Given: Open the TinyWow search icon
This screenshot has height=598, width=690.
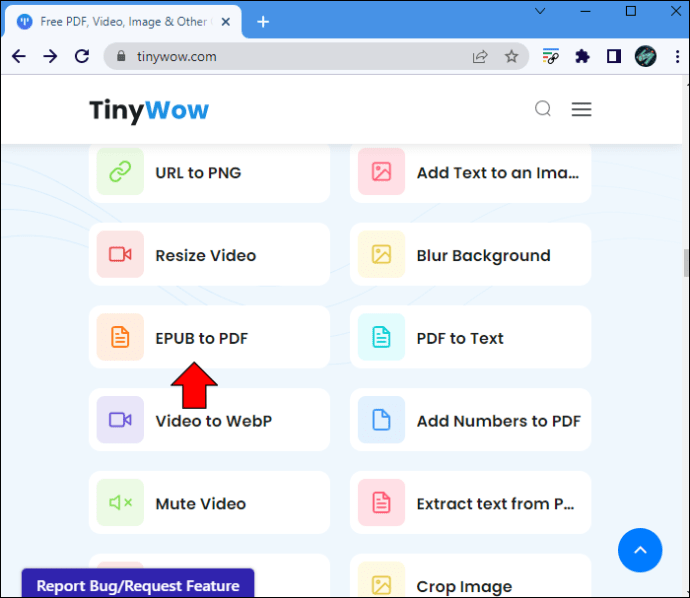Looking at the screenshot, I should coord(543,108).
